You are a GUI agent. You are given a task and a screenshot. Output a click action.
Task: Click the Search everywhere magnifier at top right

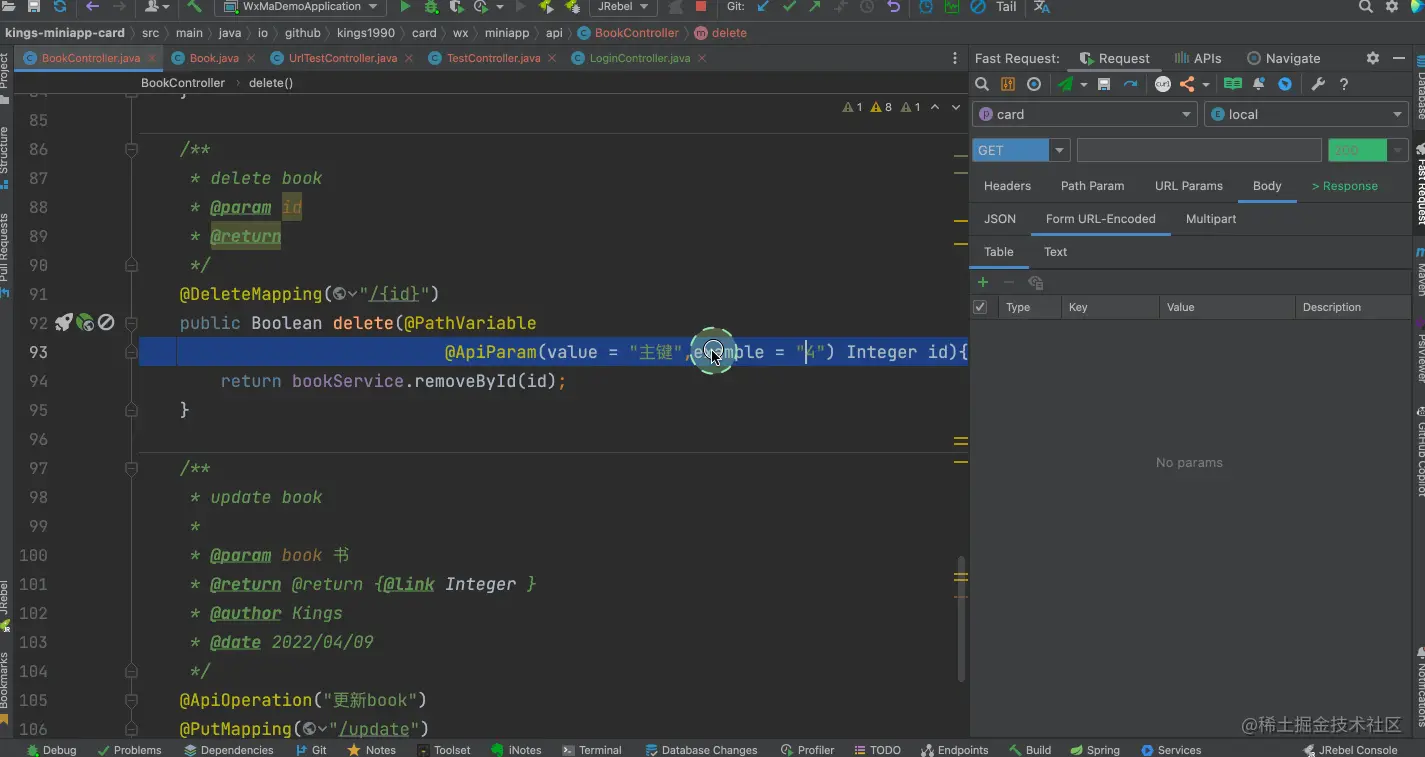[x=1366, y=7]
